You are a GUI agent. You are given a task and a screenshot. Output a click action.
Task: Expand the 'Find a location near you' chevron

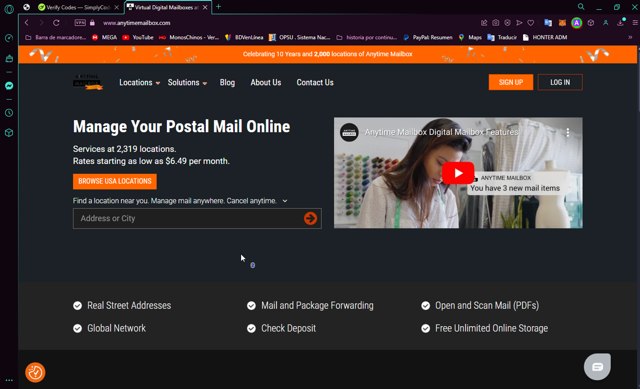[x=285, y=201]
